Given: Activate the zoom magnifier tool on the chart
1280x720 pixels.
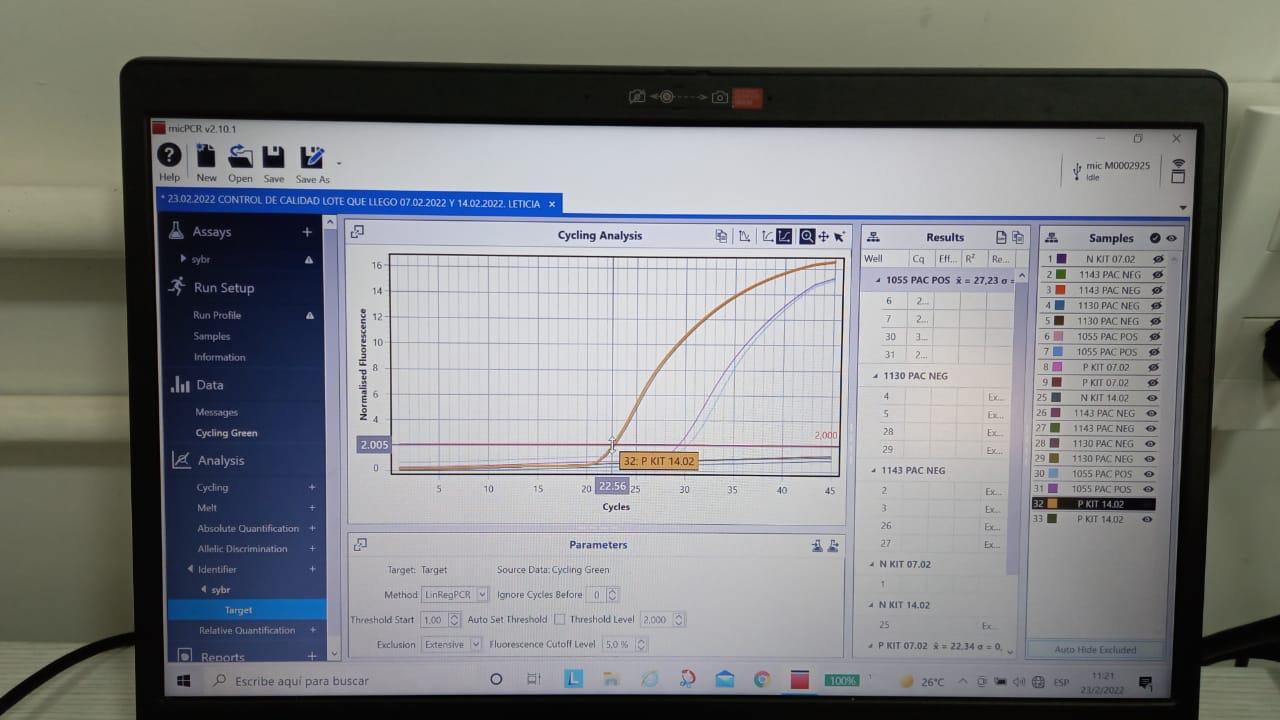Looking at the screenshot, I should 806,237.
